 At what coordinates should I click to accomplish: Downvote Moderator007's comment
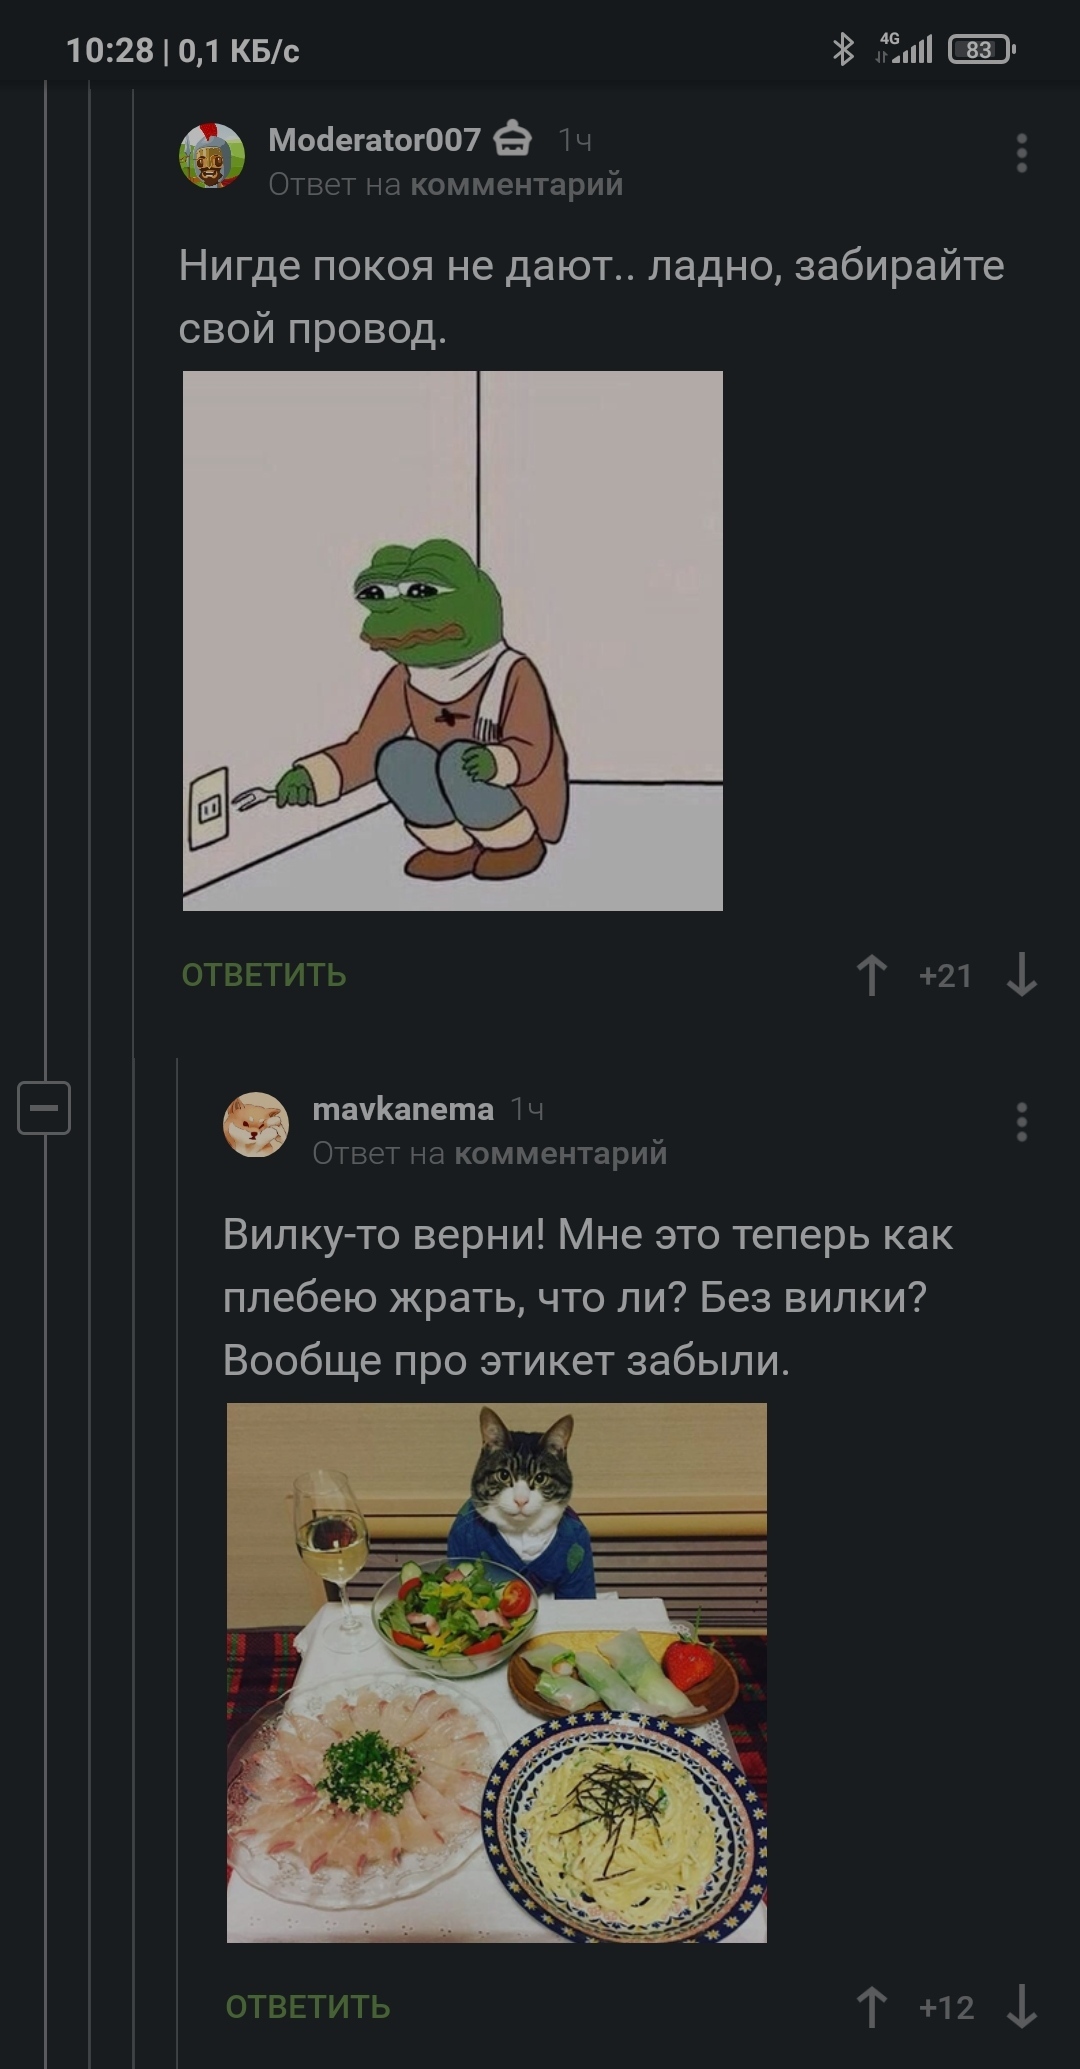point(1021,975)
